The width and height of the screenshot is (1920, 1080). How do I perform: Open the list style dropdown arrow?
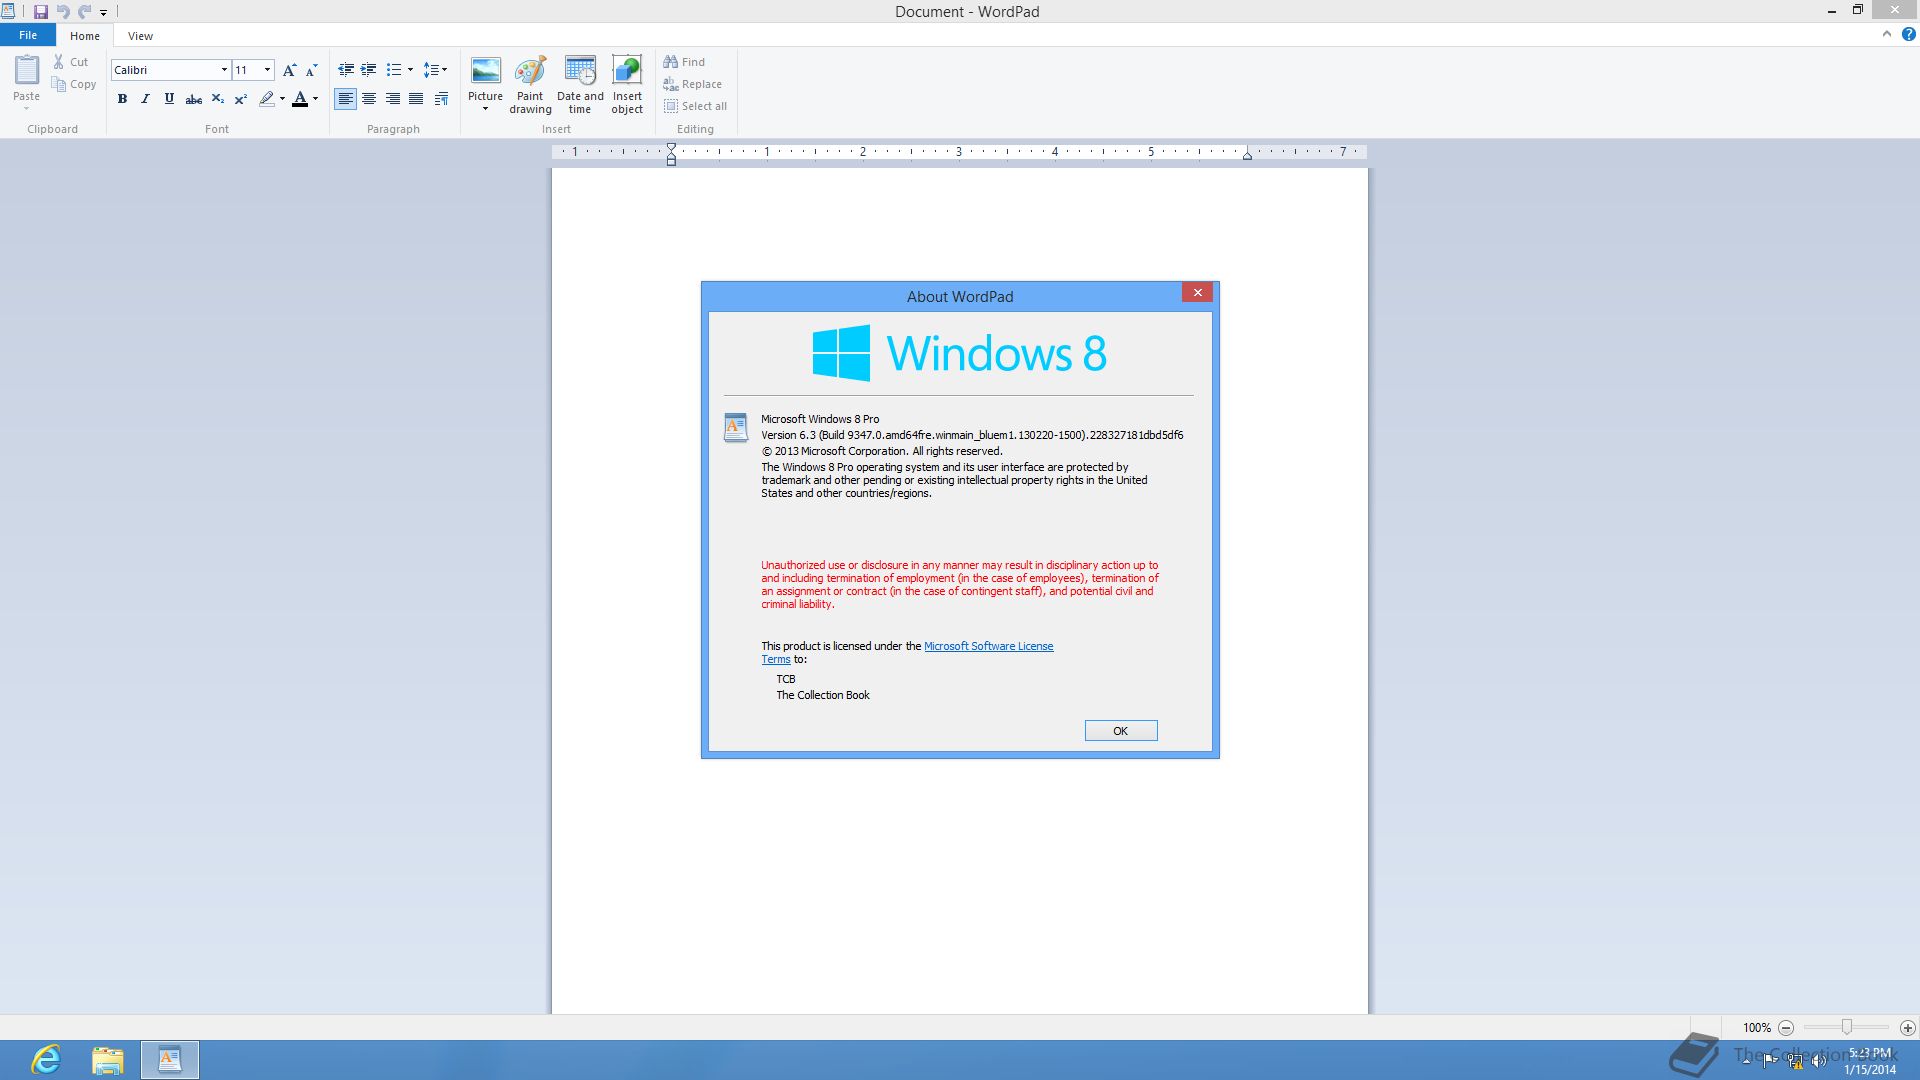[410, 70]
